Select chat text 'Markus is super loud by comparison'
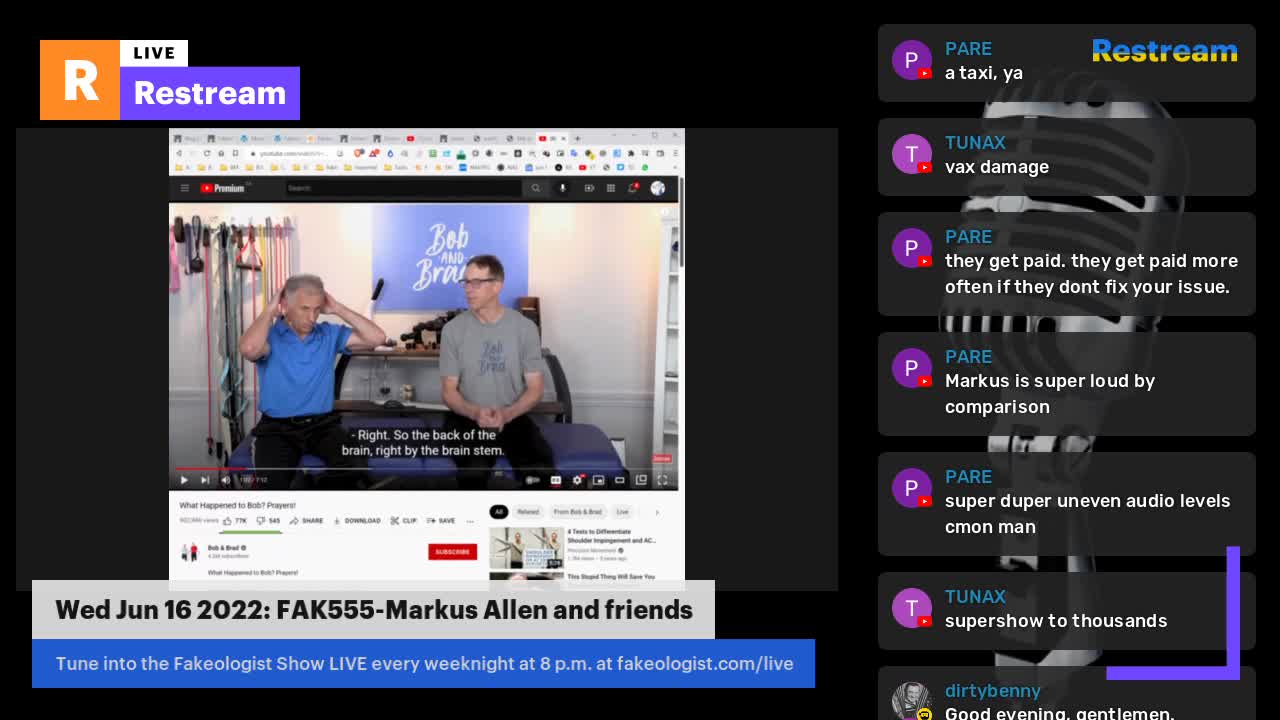The height and width of the screenshot is (720, 1280). click(1050, 394)
